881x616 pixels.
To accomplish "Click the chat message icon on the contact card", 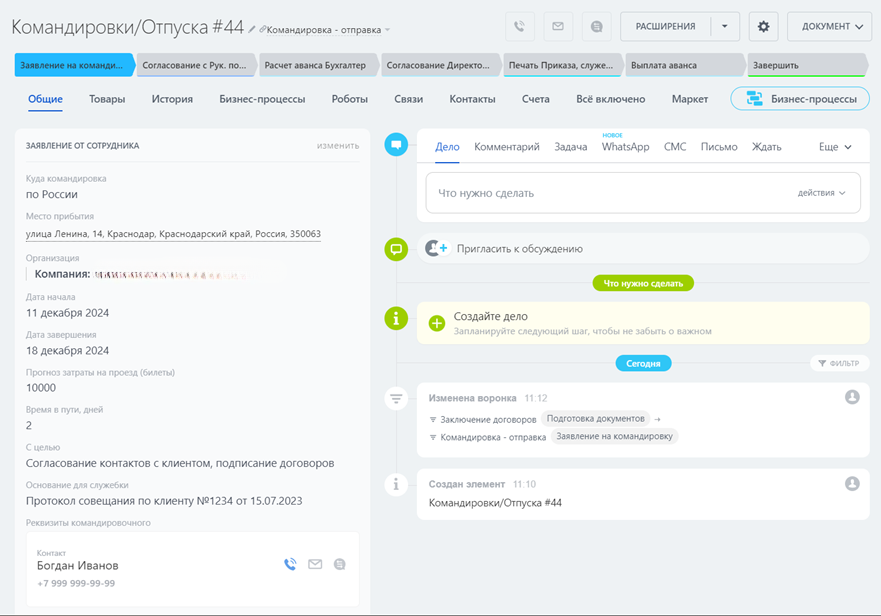I will (x=340, y=564).
